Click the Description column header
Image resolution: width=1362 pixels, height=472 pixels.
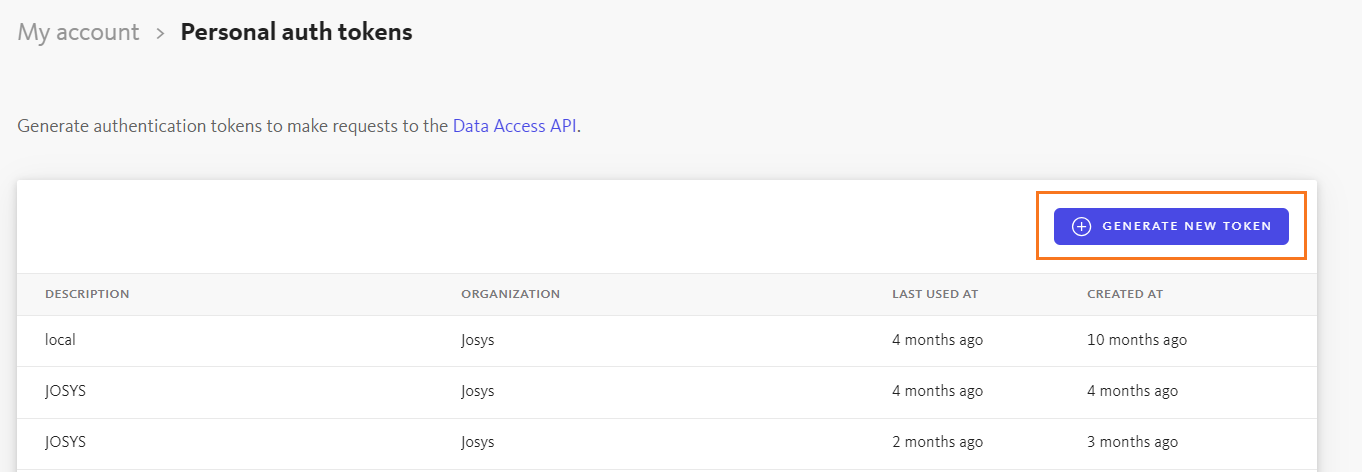87,294
